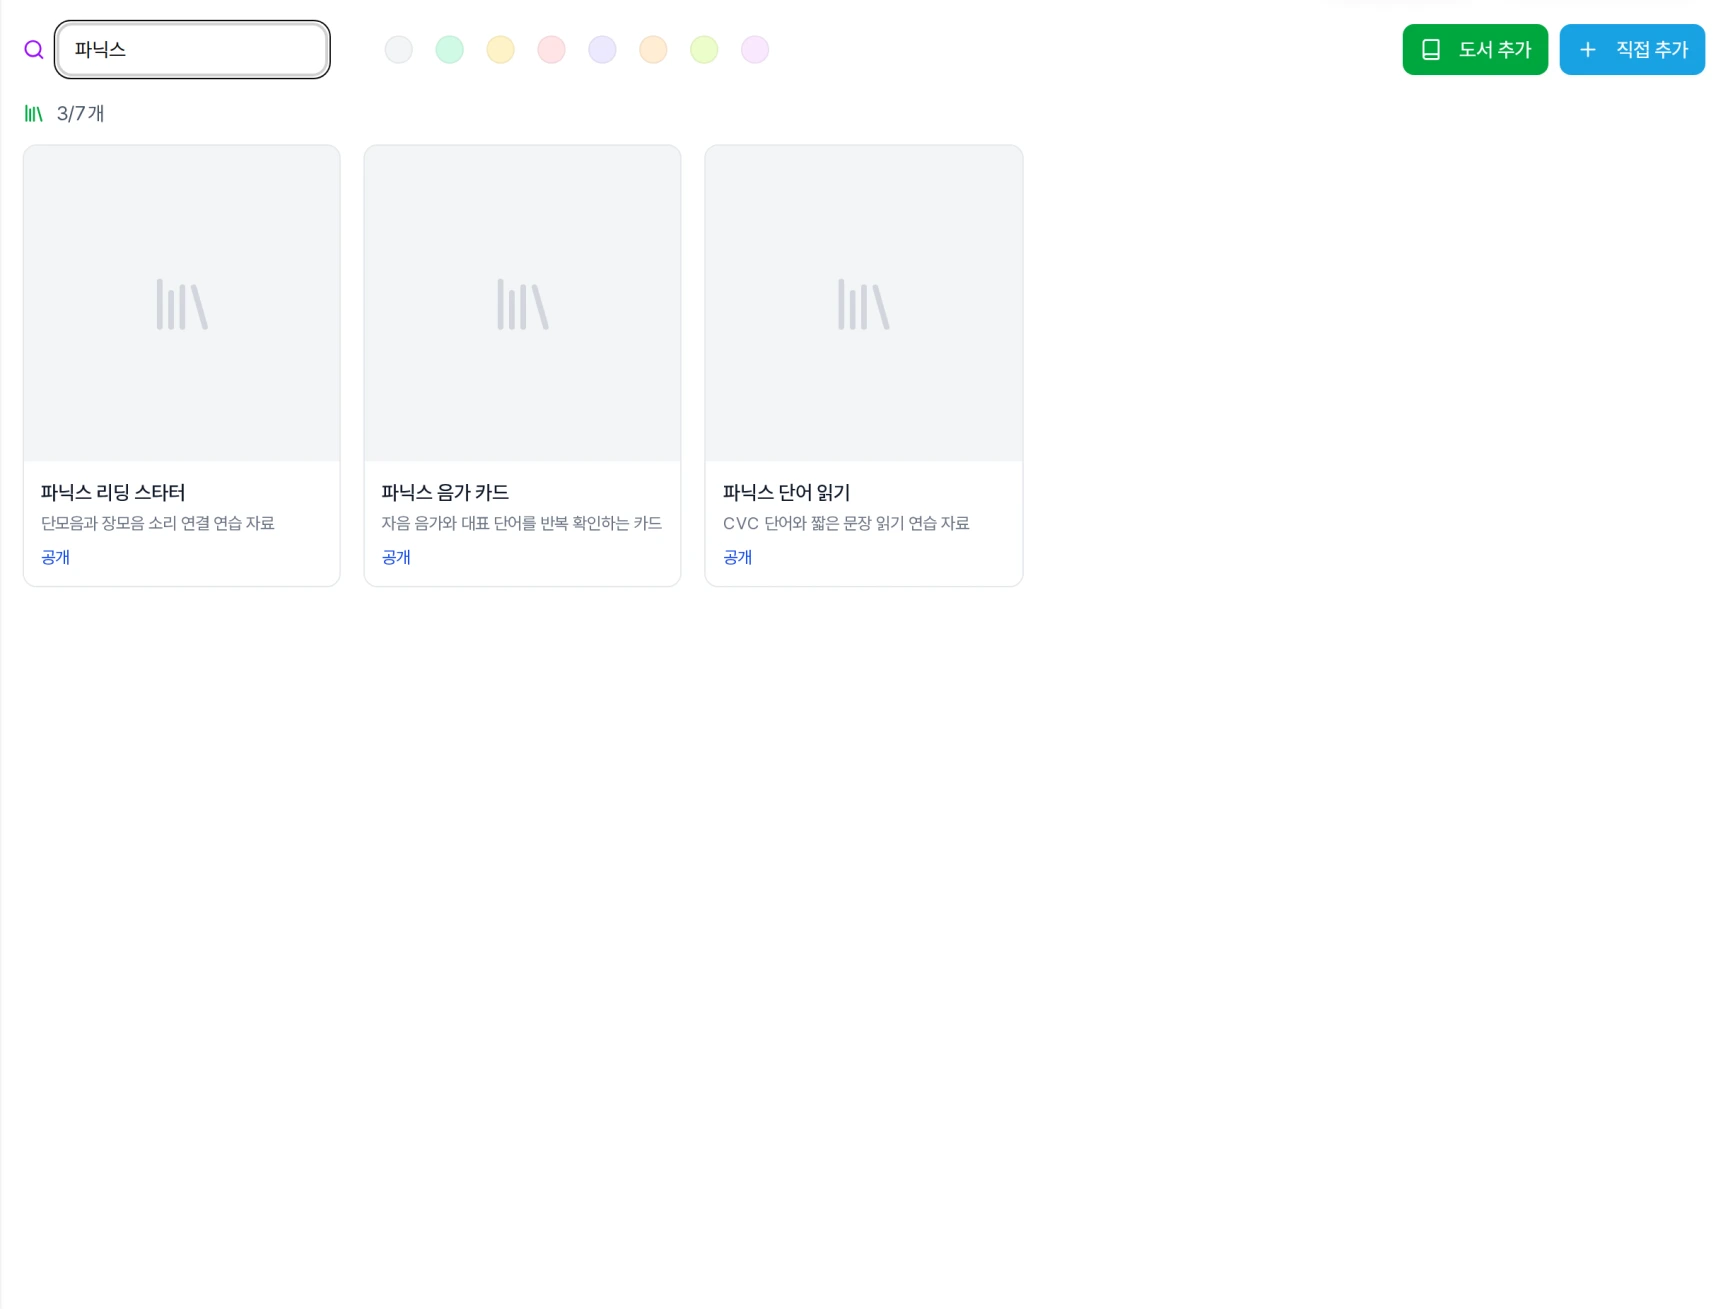This screenshot has width=1728, height=1309.
Task: Click the title 파닉스 리딩 스타터
Action: [113, 492]
